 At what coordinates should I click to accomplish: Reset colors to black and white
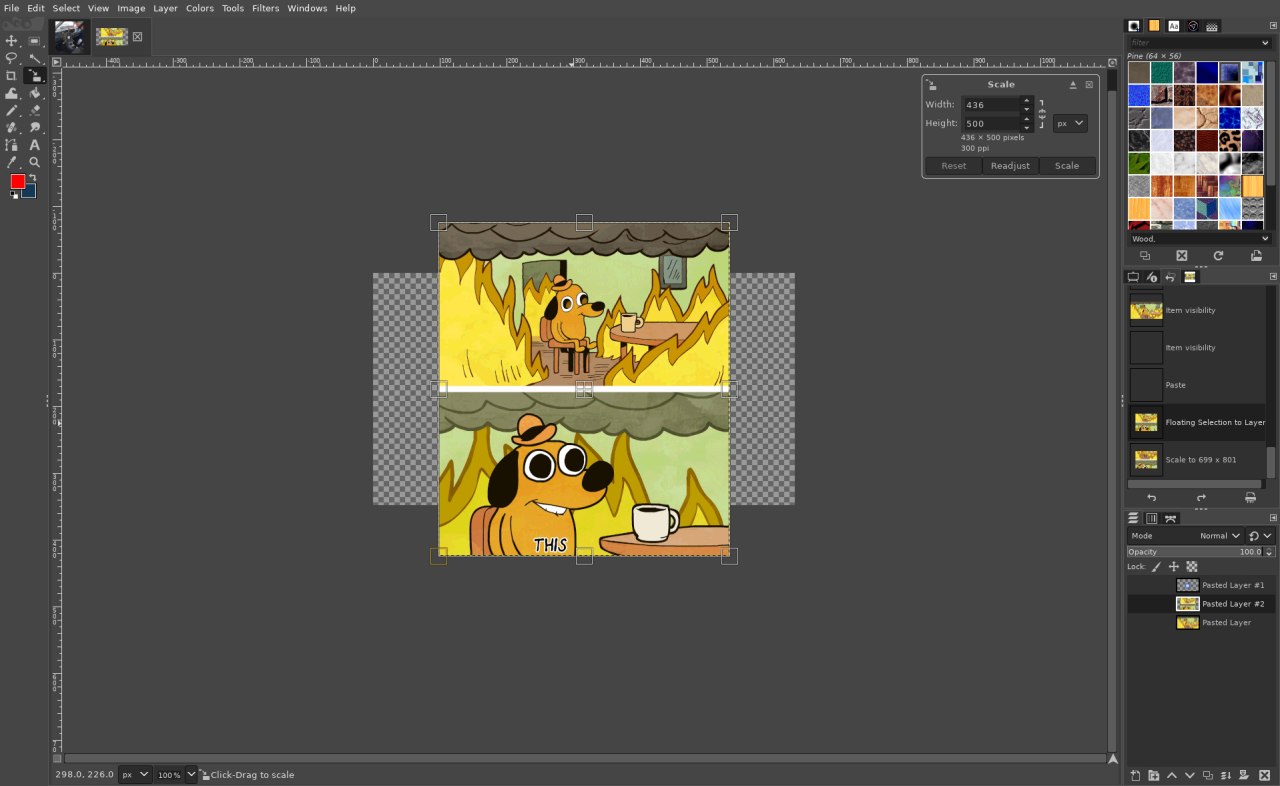(14, 195)
